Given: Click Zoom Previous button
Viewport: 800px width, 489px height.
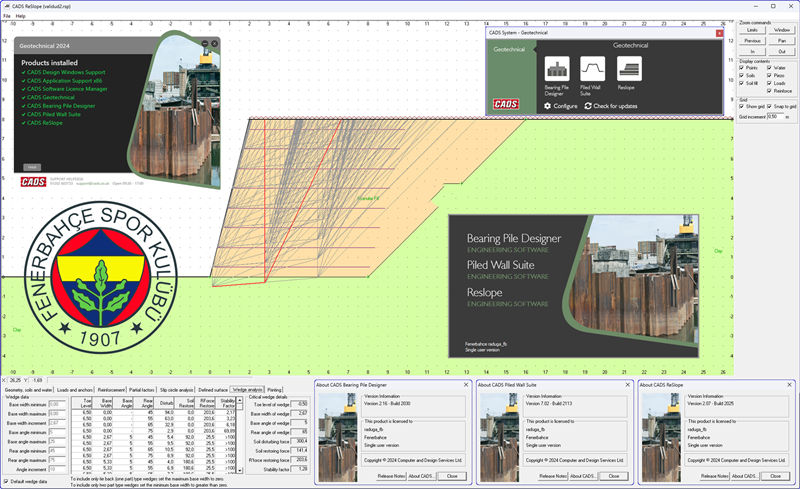Looking at the screenshot, I should tap(752, 41).
